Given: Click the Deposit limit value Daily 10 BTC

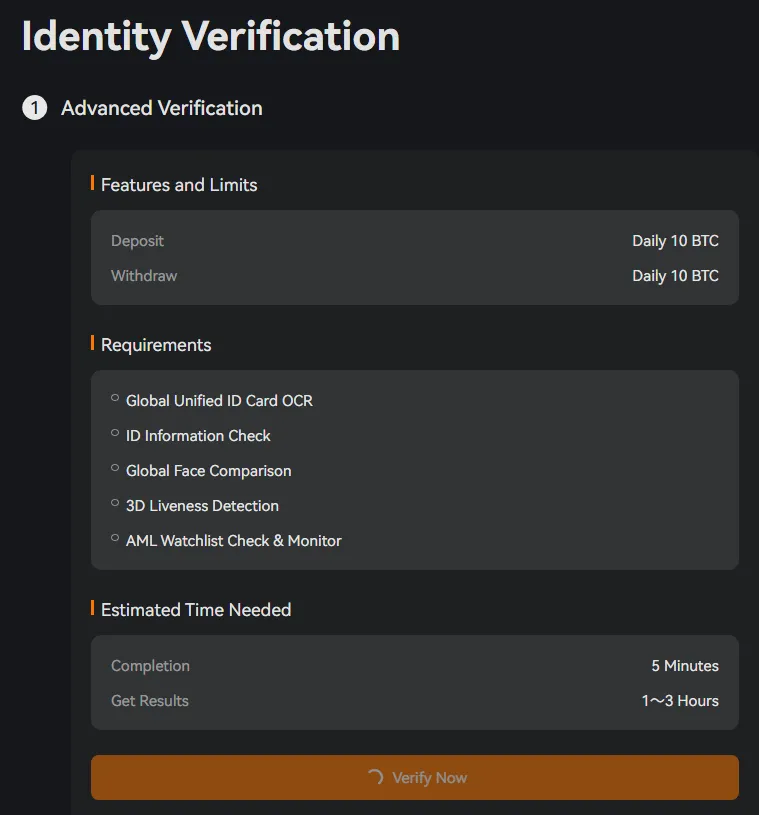Looking at the screenshot, I should [675, 241].
